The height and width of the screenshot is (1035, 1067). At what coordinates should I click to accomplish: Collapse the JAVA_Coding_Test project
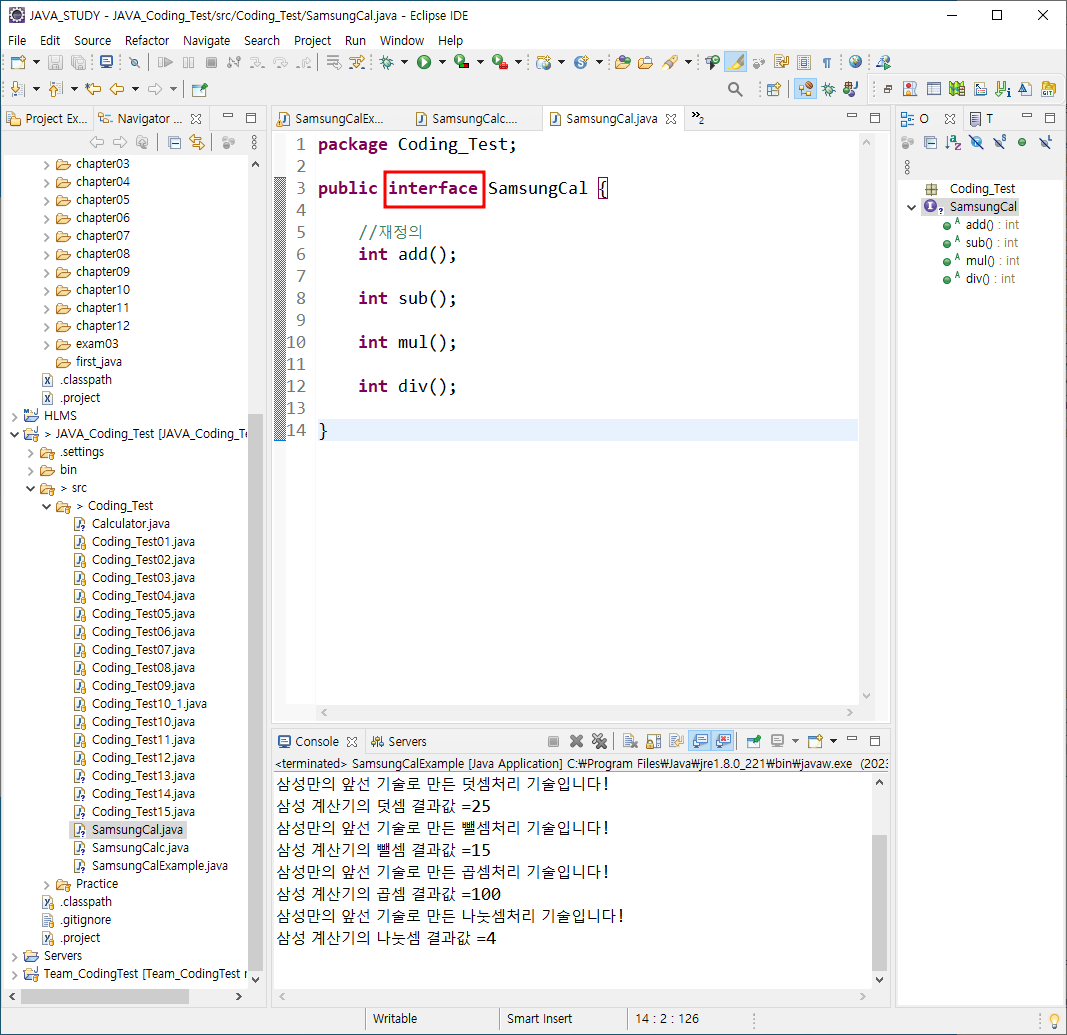pyautogui.click(x=14, y=434)
